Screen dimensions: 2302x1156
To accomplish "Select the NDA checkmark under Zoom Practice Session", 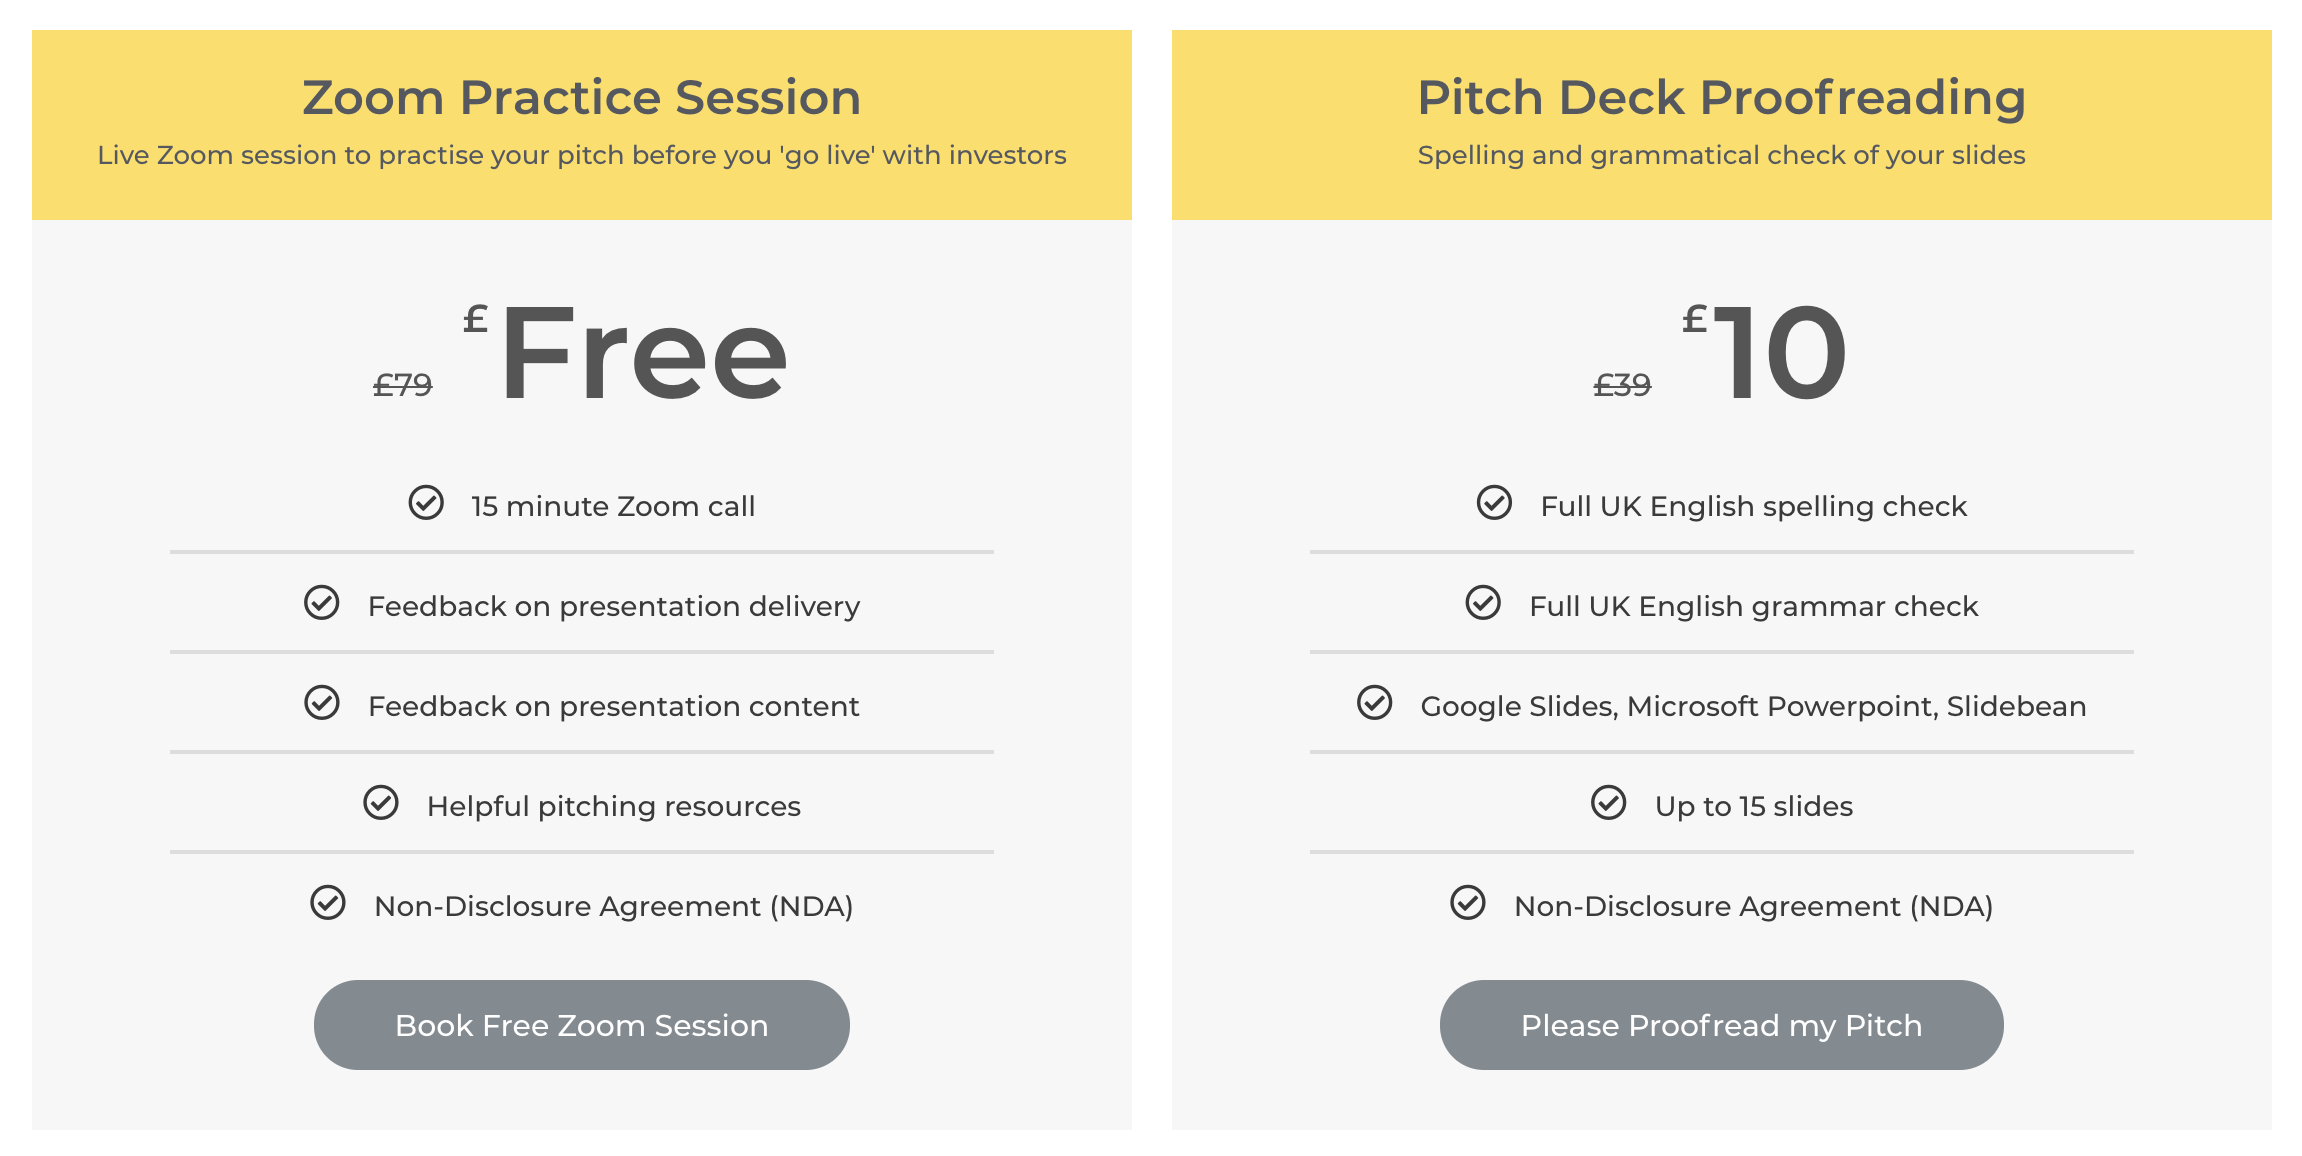I will pyautogui.click(x=327, y=904).
